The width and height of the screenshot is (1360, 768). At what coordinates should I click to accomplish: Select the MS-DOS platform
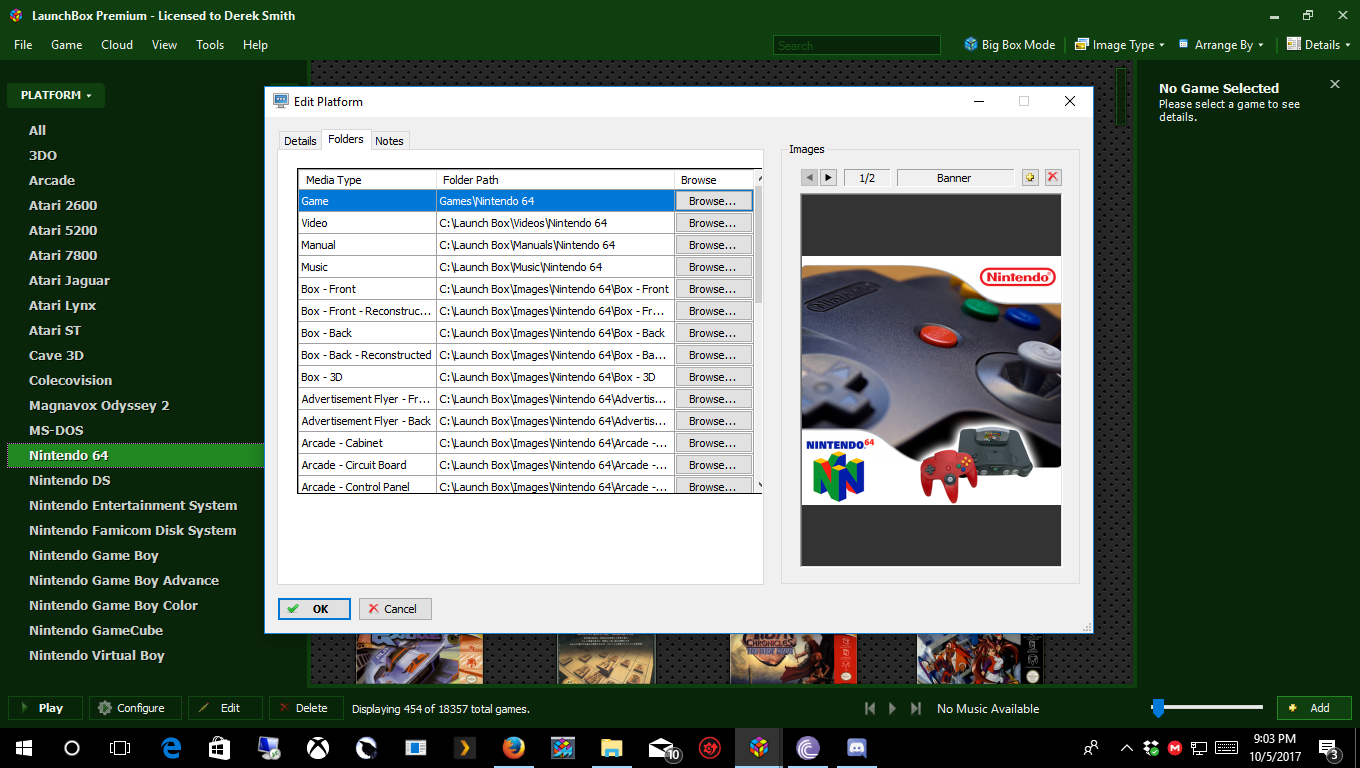point(56,430)
